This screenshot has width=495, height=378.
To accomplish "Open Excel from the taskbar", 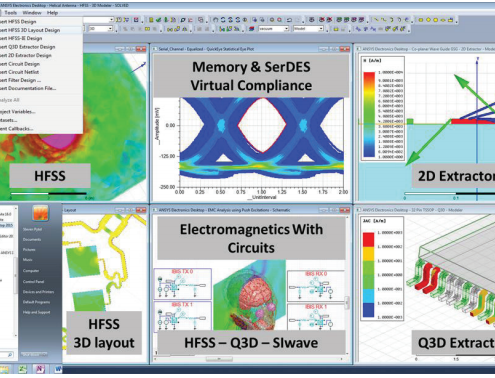I will point(23,369).
